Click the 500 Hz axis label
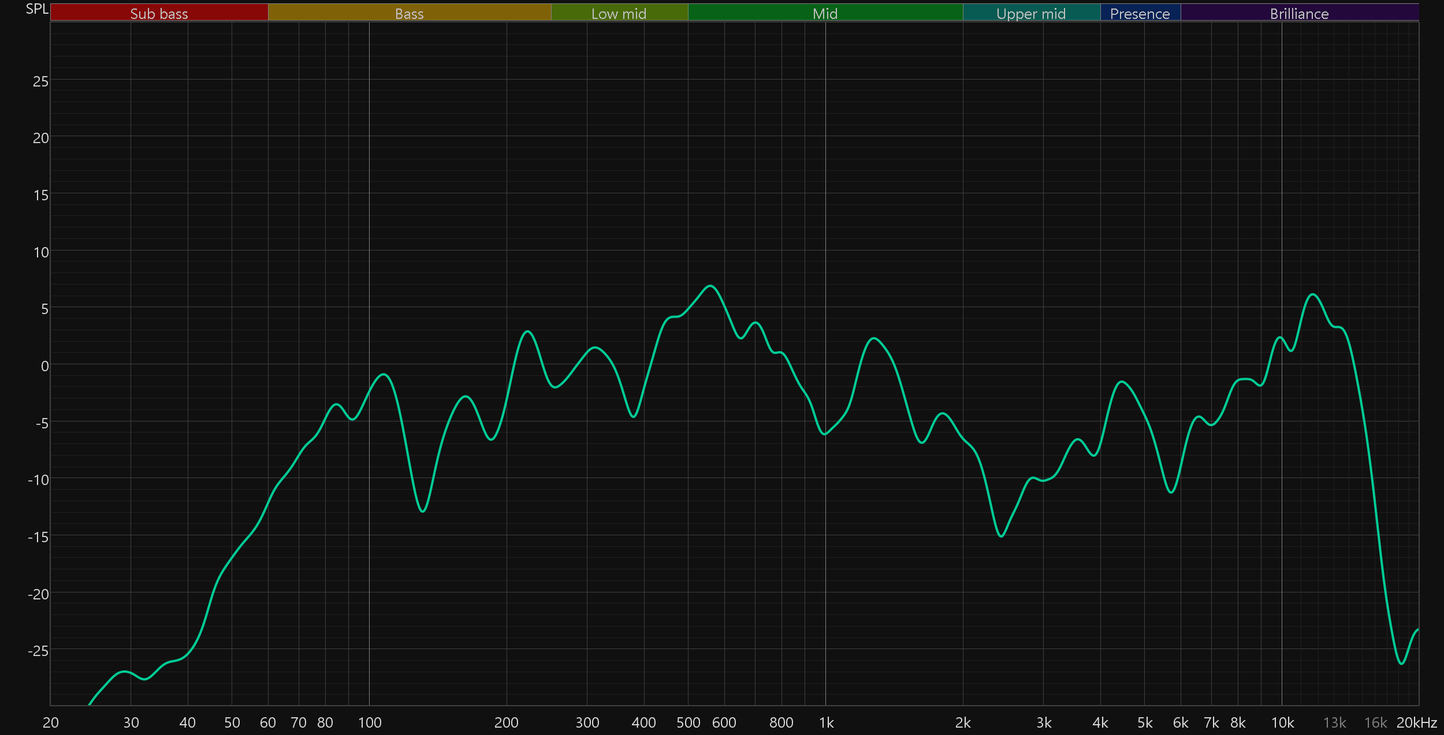Screen dimensions: 1444x735 click(x=688, y=723)
